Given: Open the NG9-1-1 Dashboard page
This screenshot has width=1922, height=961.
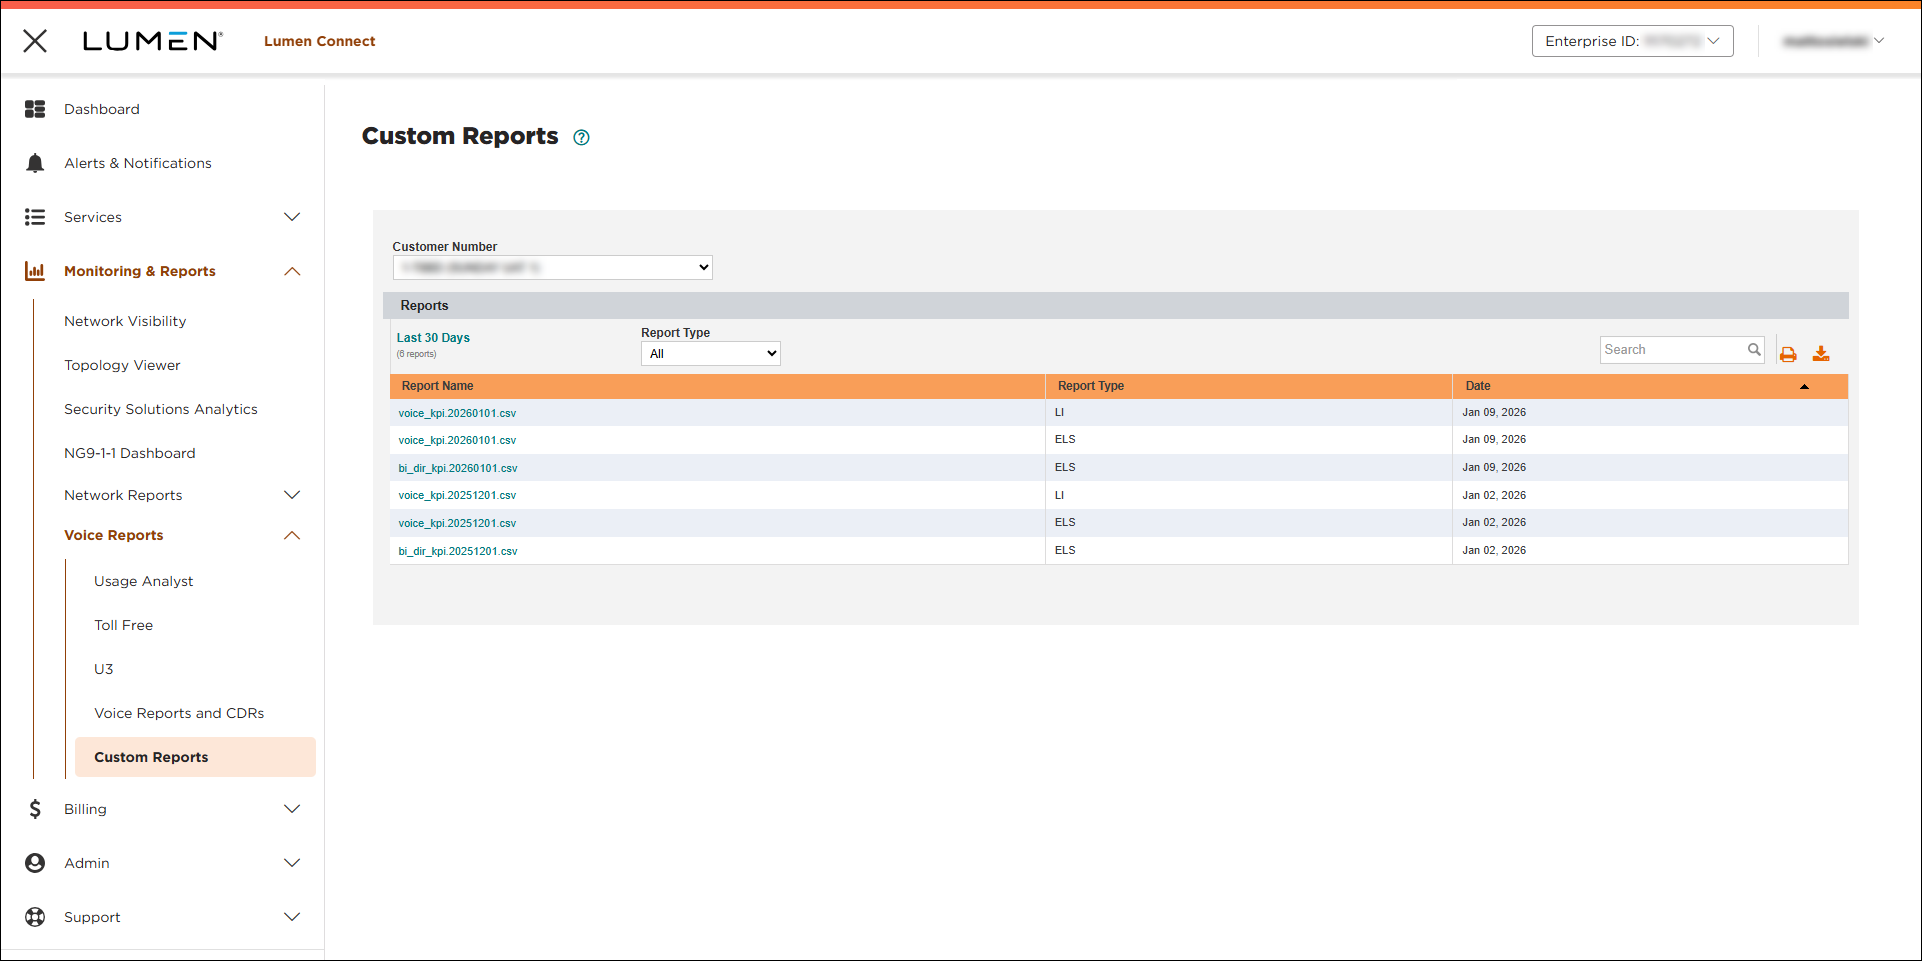Looking at the screenshot, I should [x=129, y=452].
